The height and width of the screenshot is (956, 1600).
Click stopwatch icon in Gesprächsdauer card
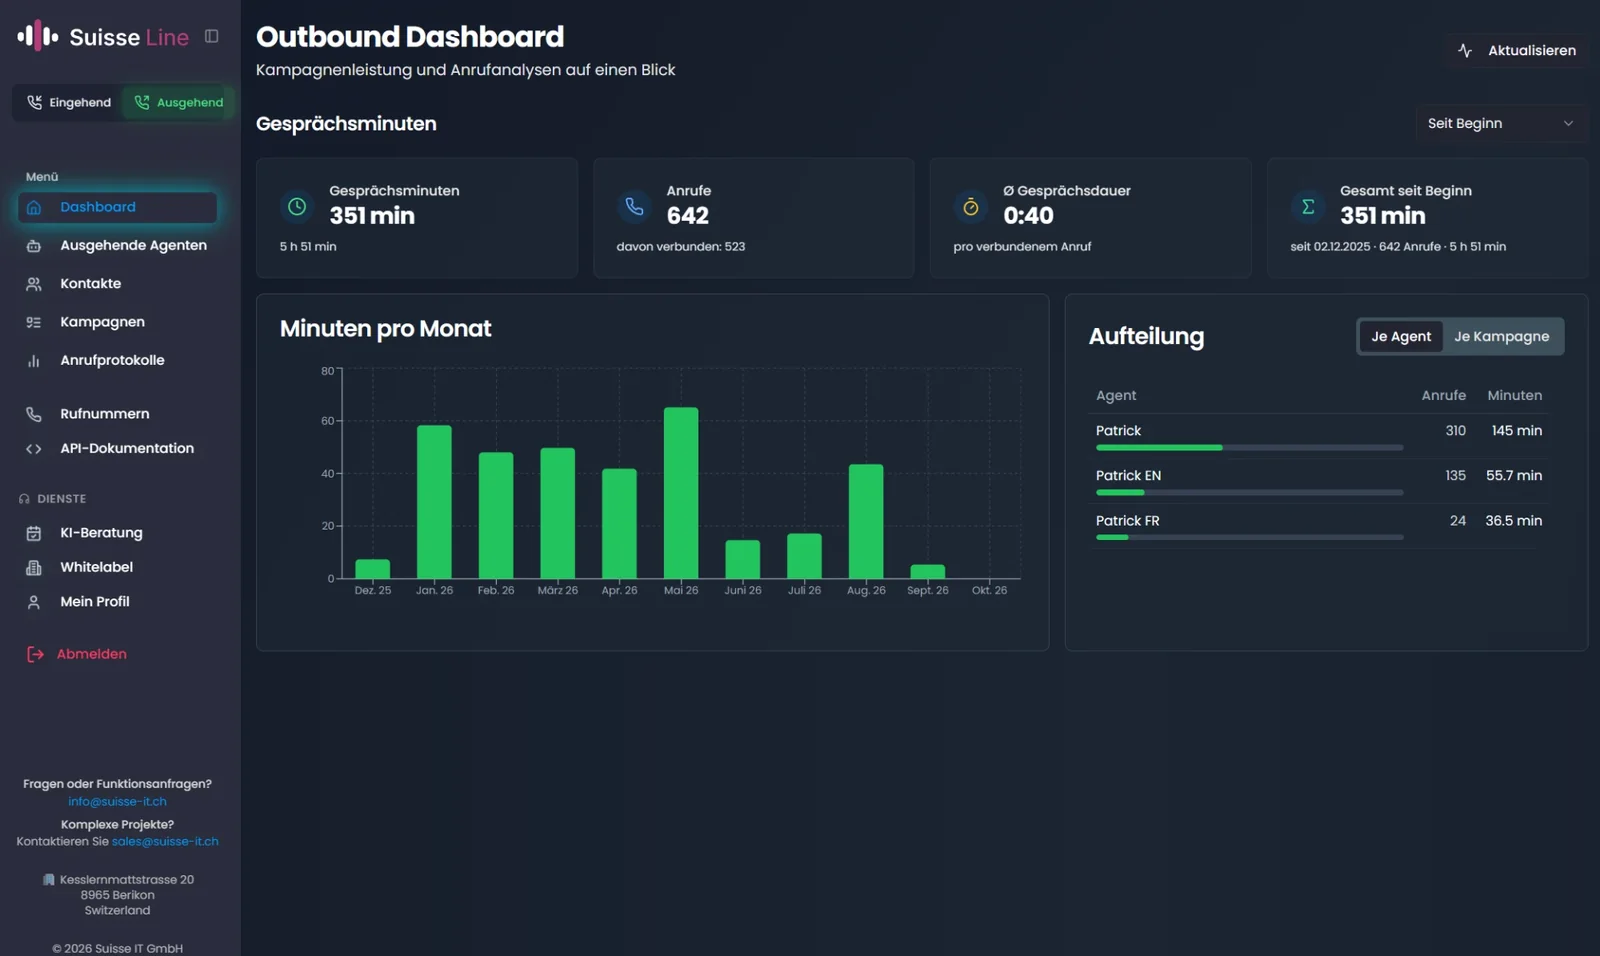(970, 207)
